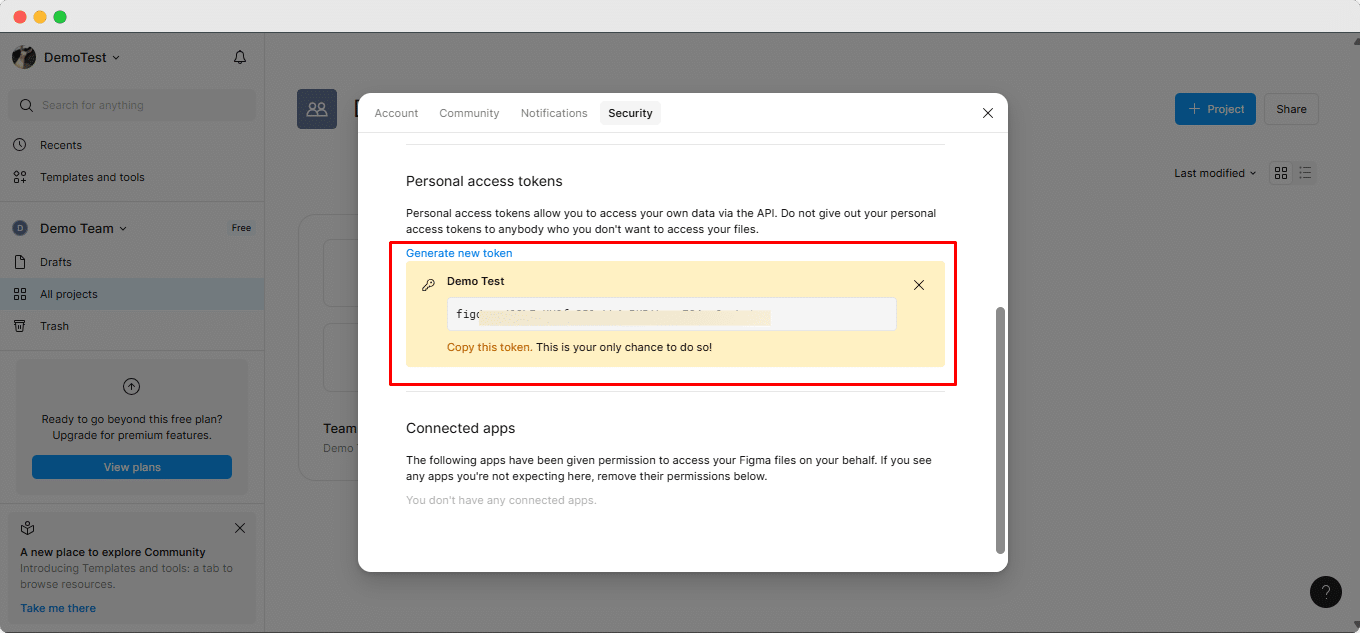Click the Project button
The height and width of the screenshot is (633, 1360).
1215,109
